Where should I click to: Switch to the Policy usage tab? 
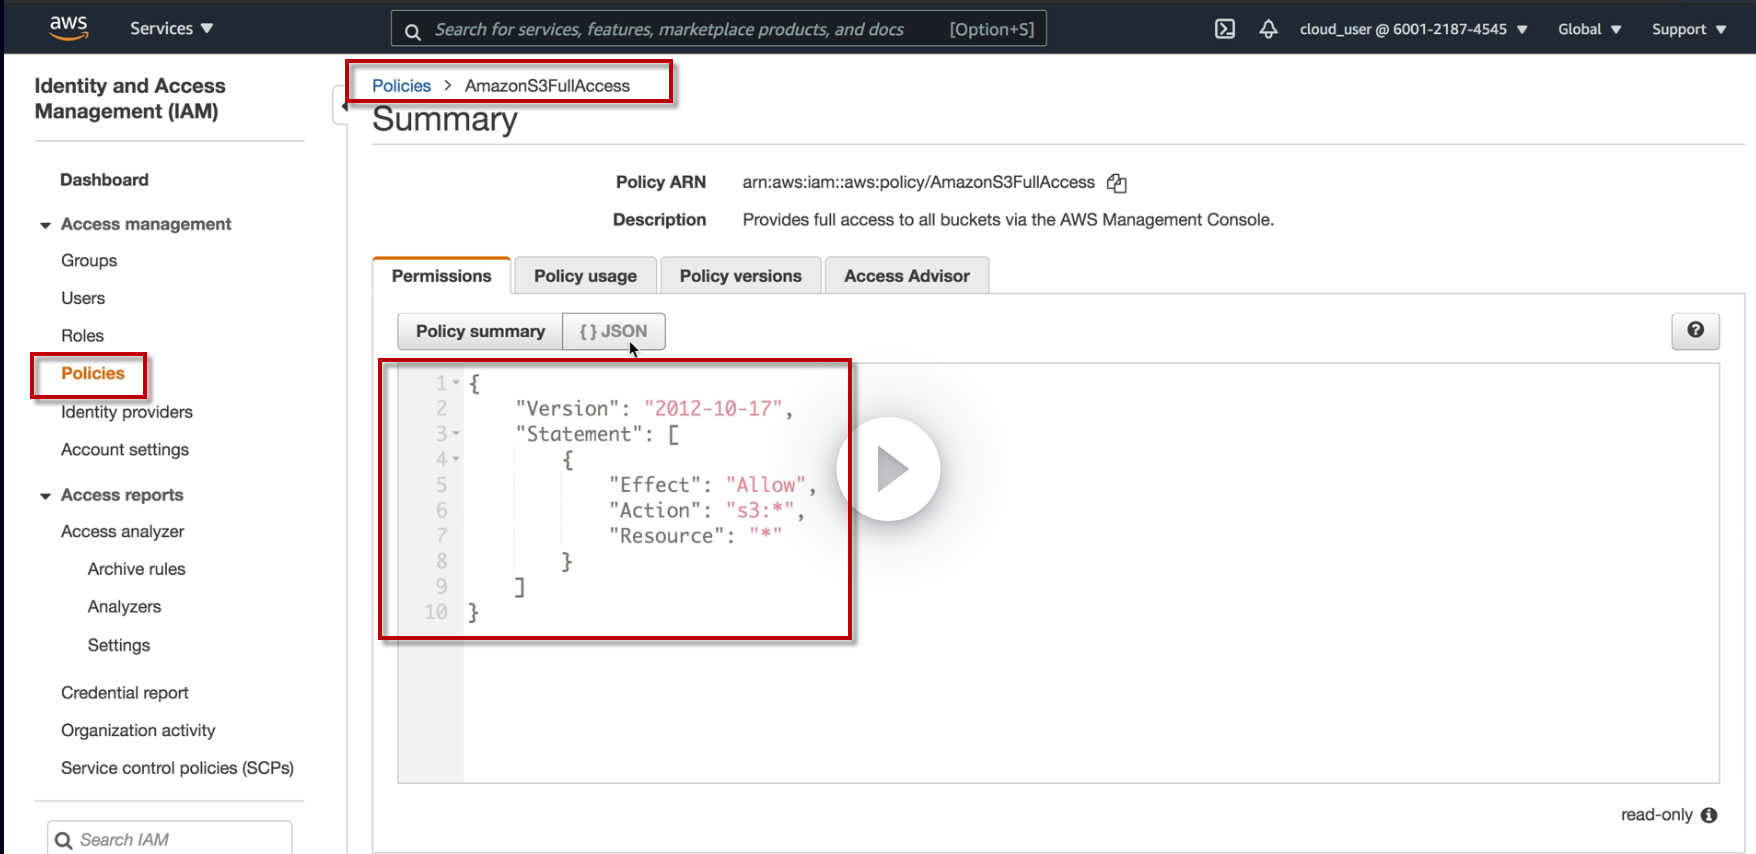coord(585,276)
